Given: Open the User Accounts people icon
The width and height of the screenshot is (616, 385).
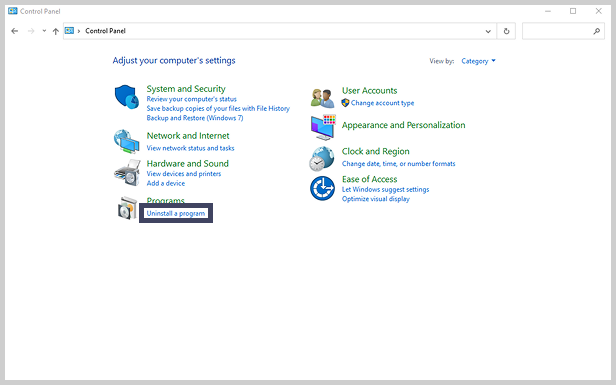Looking at the screenshot, I should [x=322, y=98].
